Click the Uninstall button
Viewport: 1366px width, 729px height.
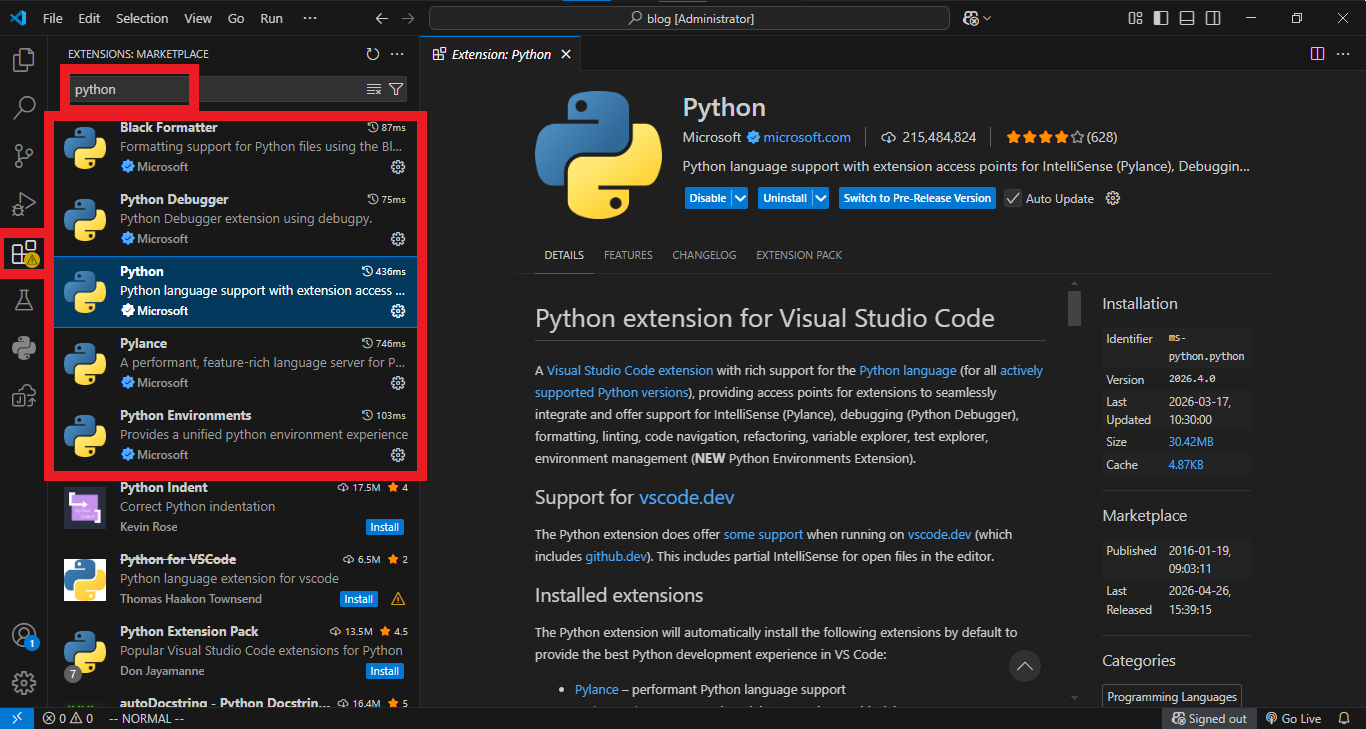(x=785, y=198)
